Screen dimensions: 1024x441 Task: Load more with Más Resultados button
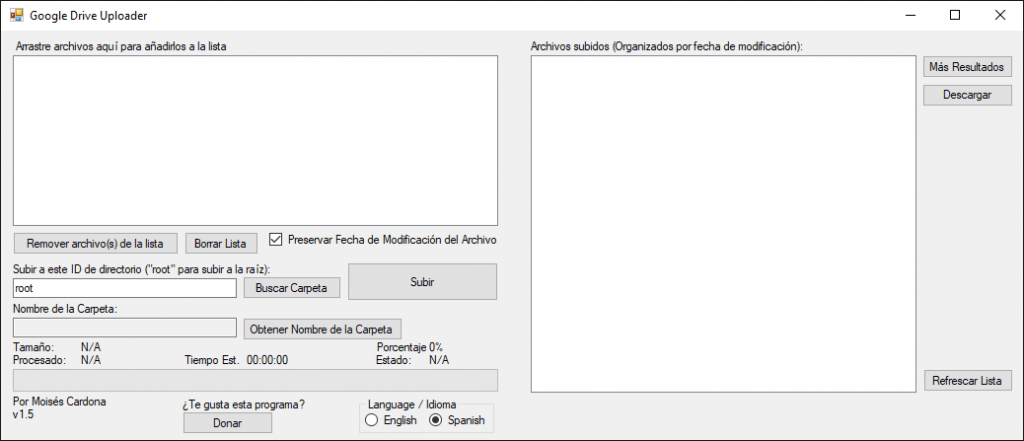tap(967, 67)
